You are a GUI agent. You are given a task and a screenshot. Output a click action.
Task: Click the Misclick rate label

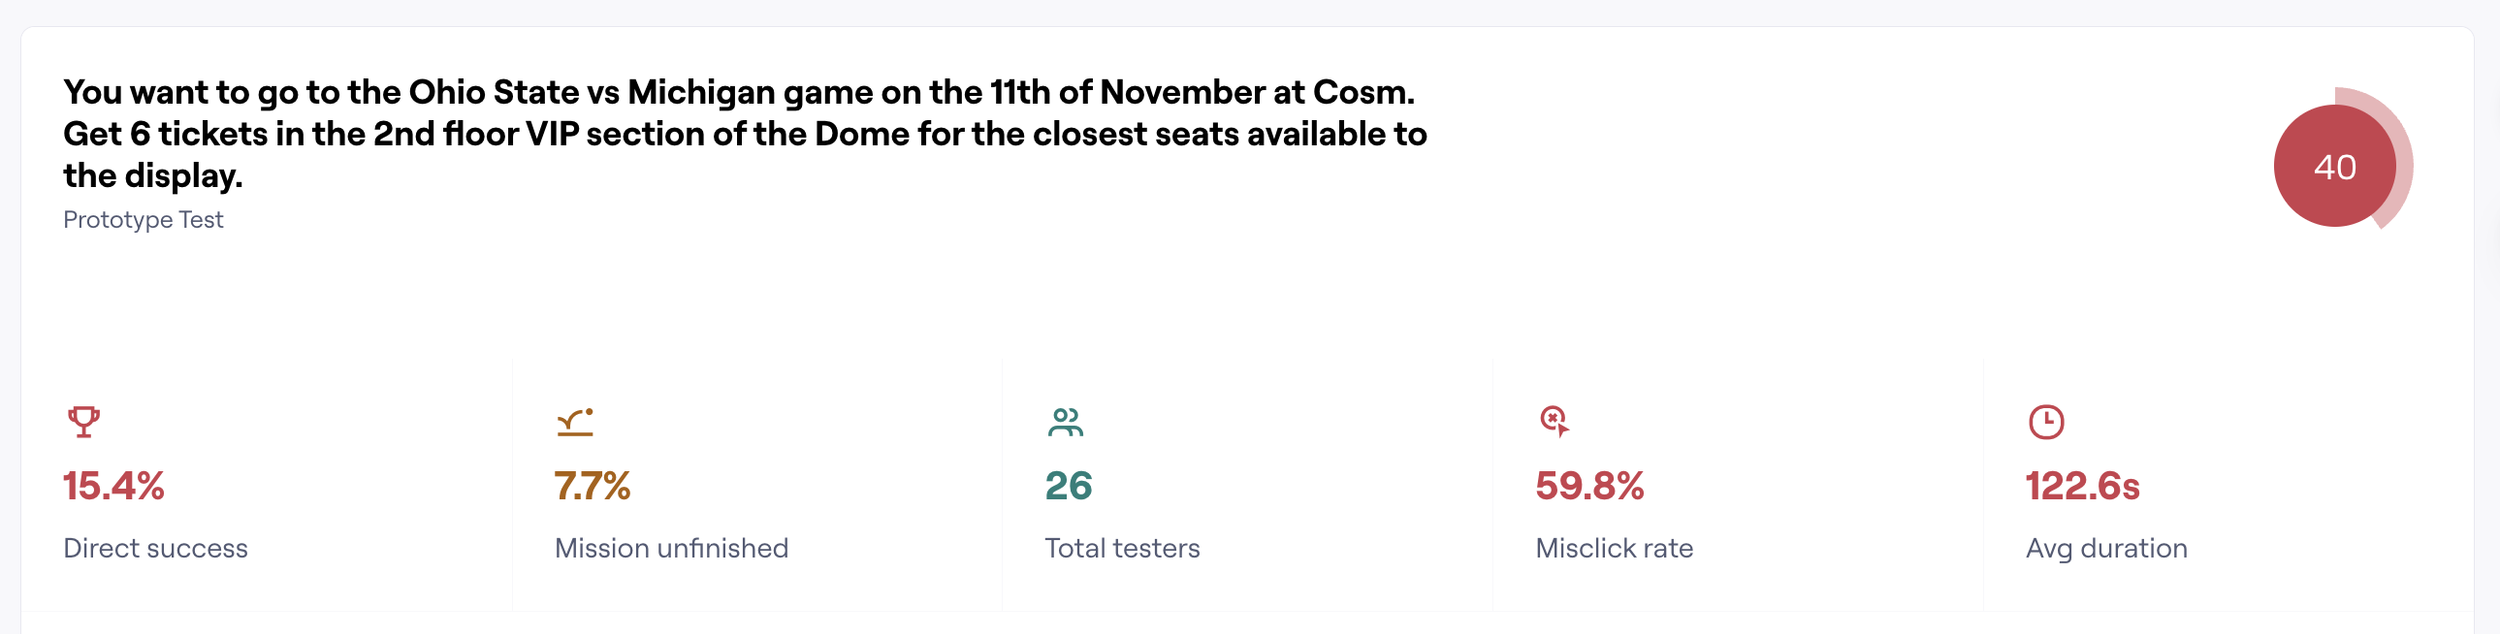1614,548
